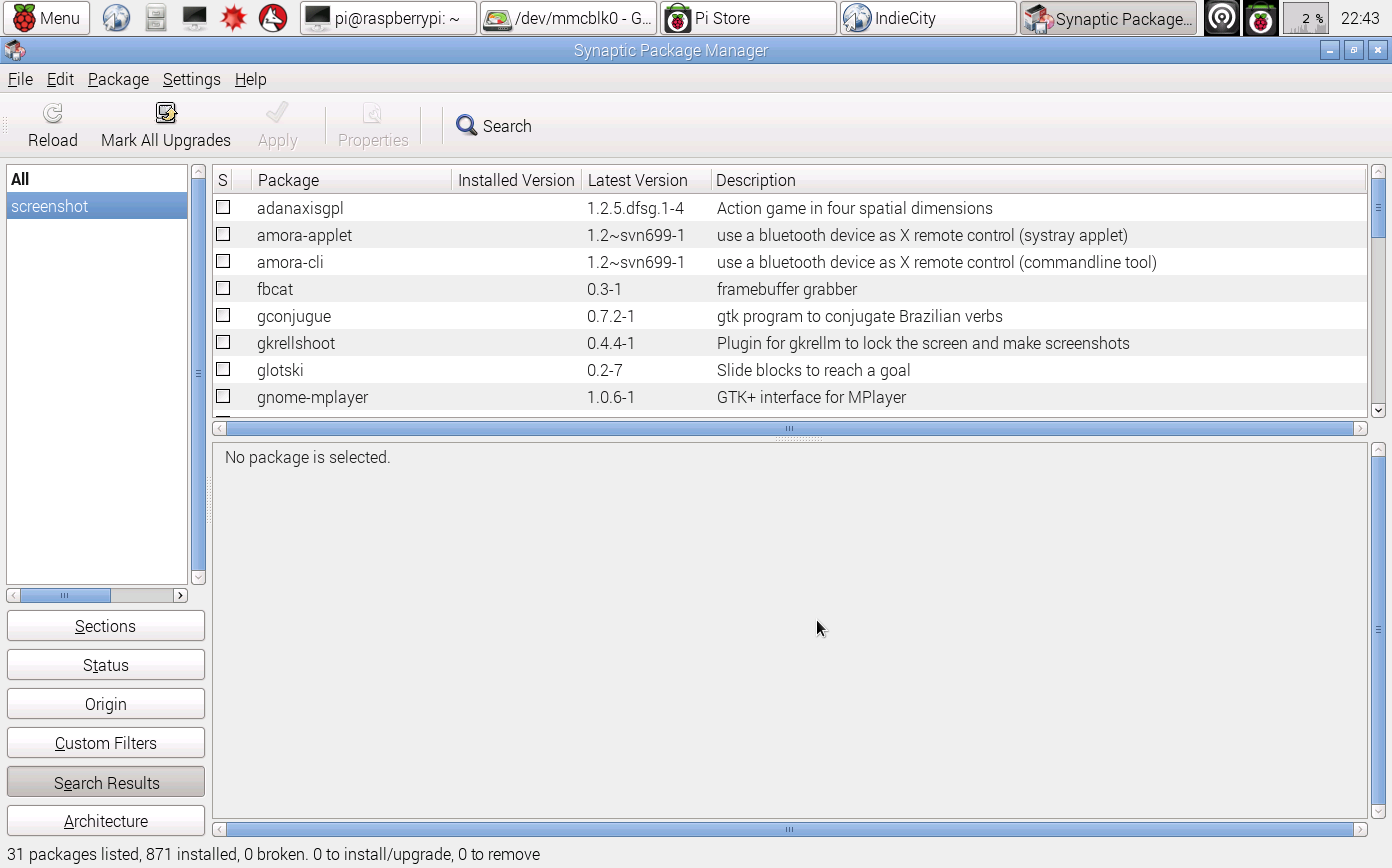Open the Package menu
This screenshot has width=1392, height=868.
pyautogui.click(x=118, y=79)
